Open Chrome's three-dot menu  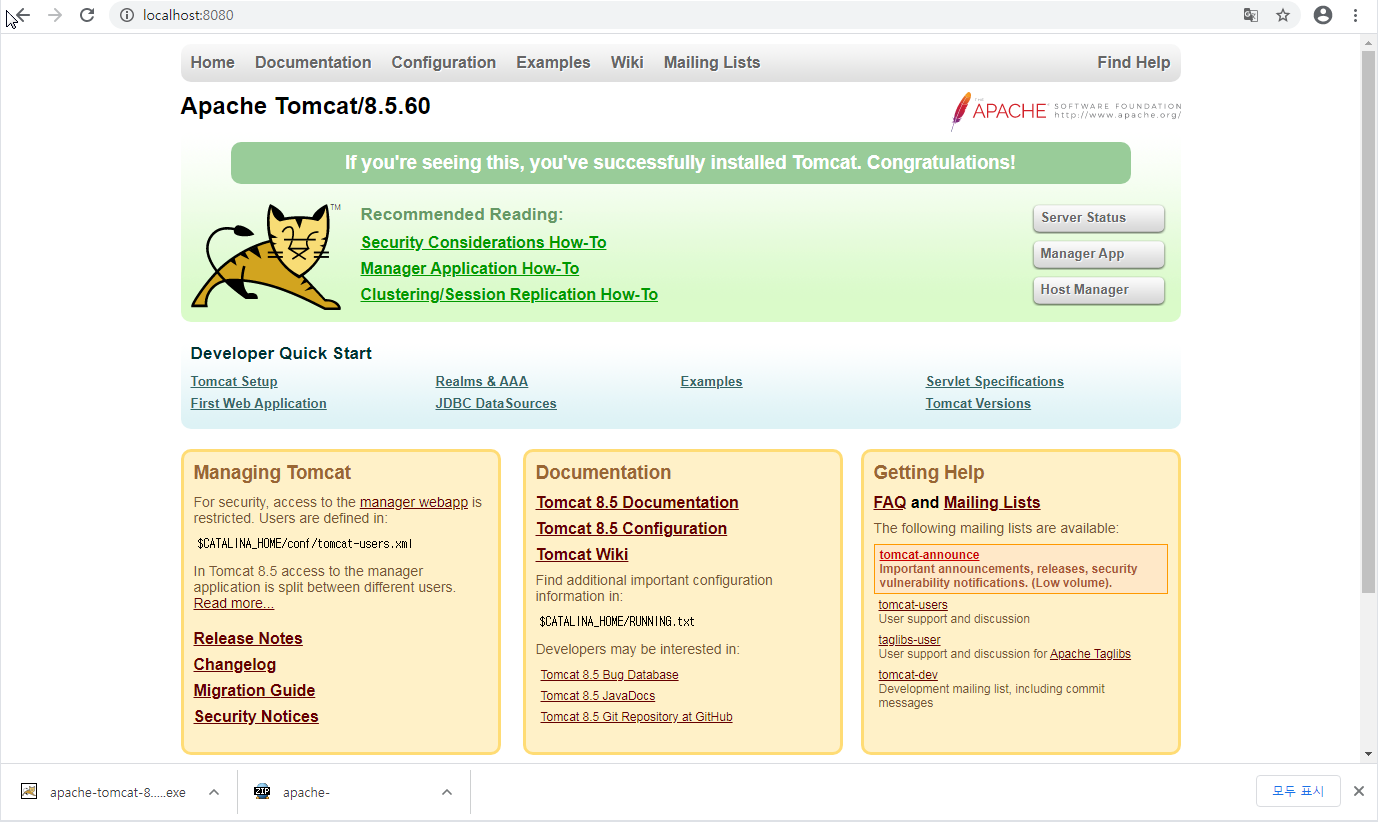1356,15
